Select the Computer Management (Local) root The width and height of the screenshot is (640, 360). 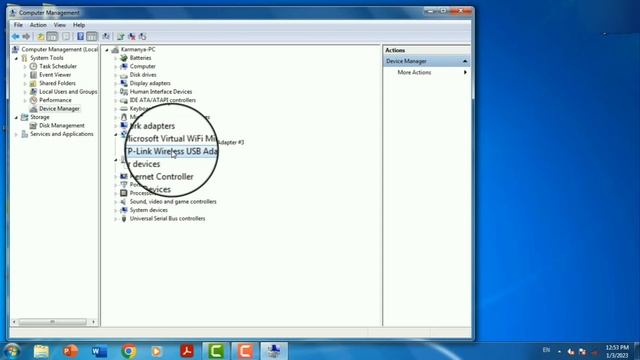(60, 49)
